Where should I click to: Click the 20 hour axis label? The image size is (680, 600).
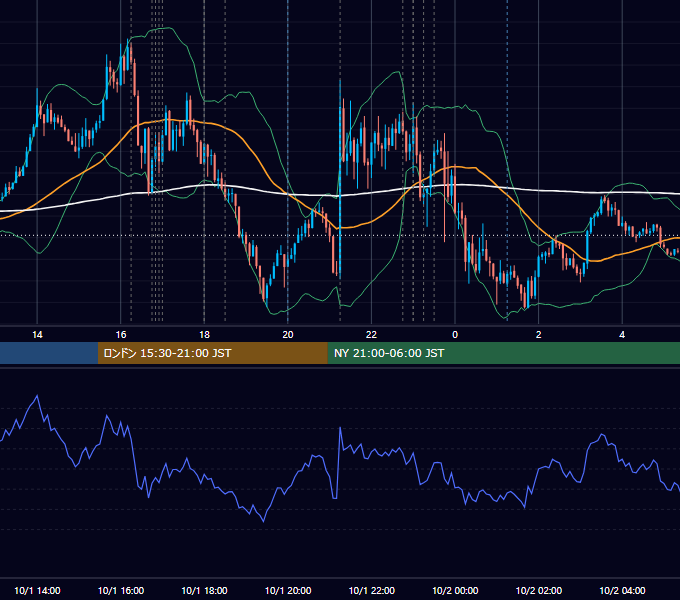coord(288,335)
